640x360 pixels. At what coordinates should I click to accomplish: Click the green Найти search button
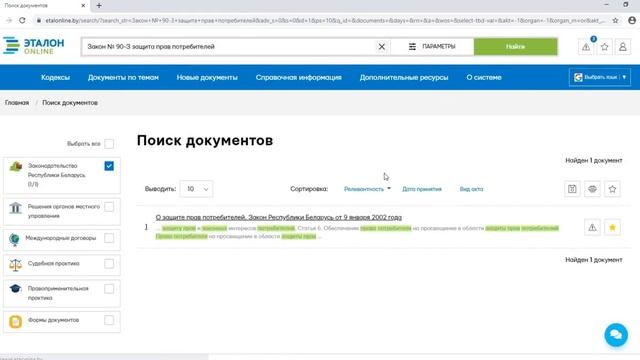(x=516, y=47)
